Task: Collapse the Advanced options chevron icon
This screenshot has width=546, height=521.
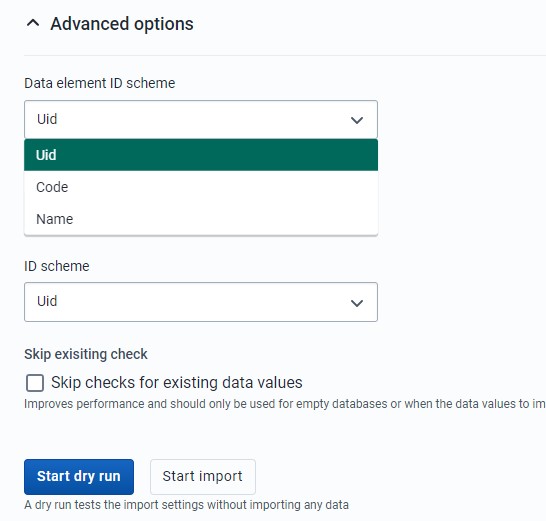Action: coord(33,24)
